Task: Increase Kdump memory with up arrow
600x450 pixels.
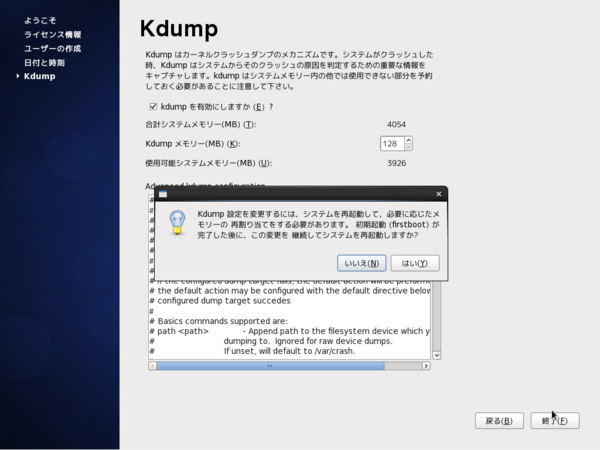Action: [408, 140]
